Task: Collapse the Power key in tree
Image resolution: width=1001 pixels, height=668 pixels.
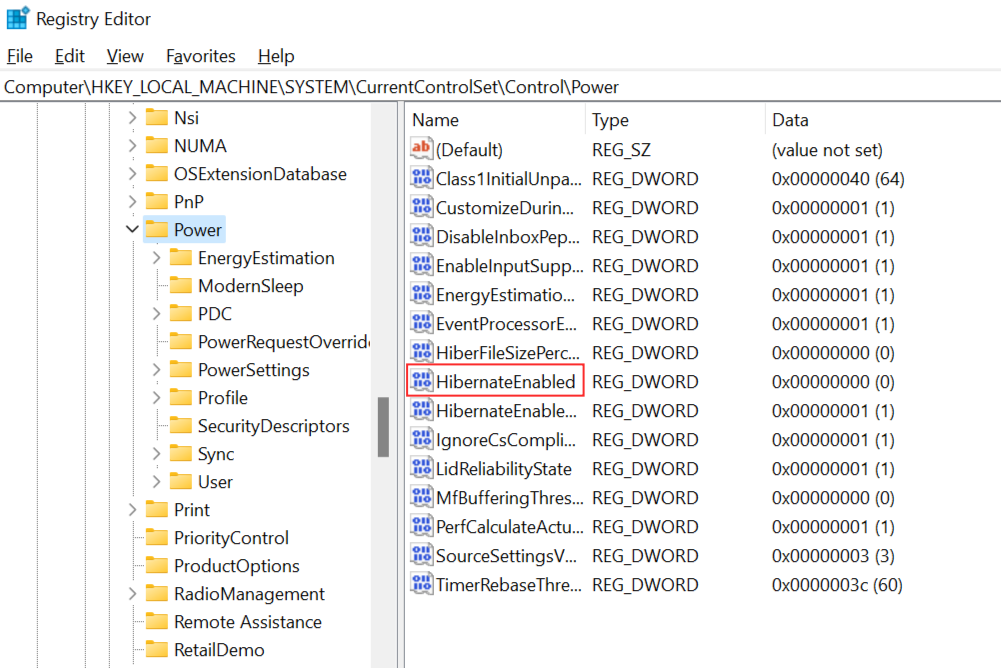Action: pos(132,230)
